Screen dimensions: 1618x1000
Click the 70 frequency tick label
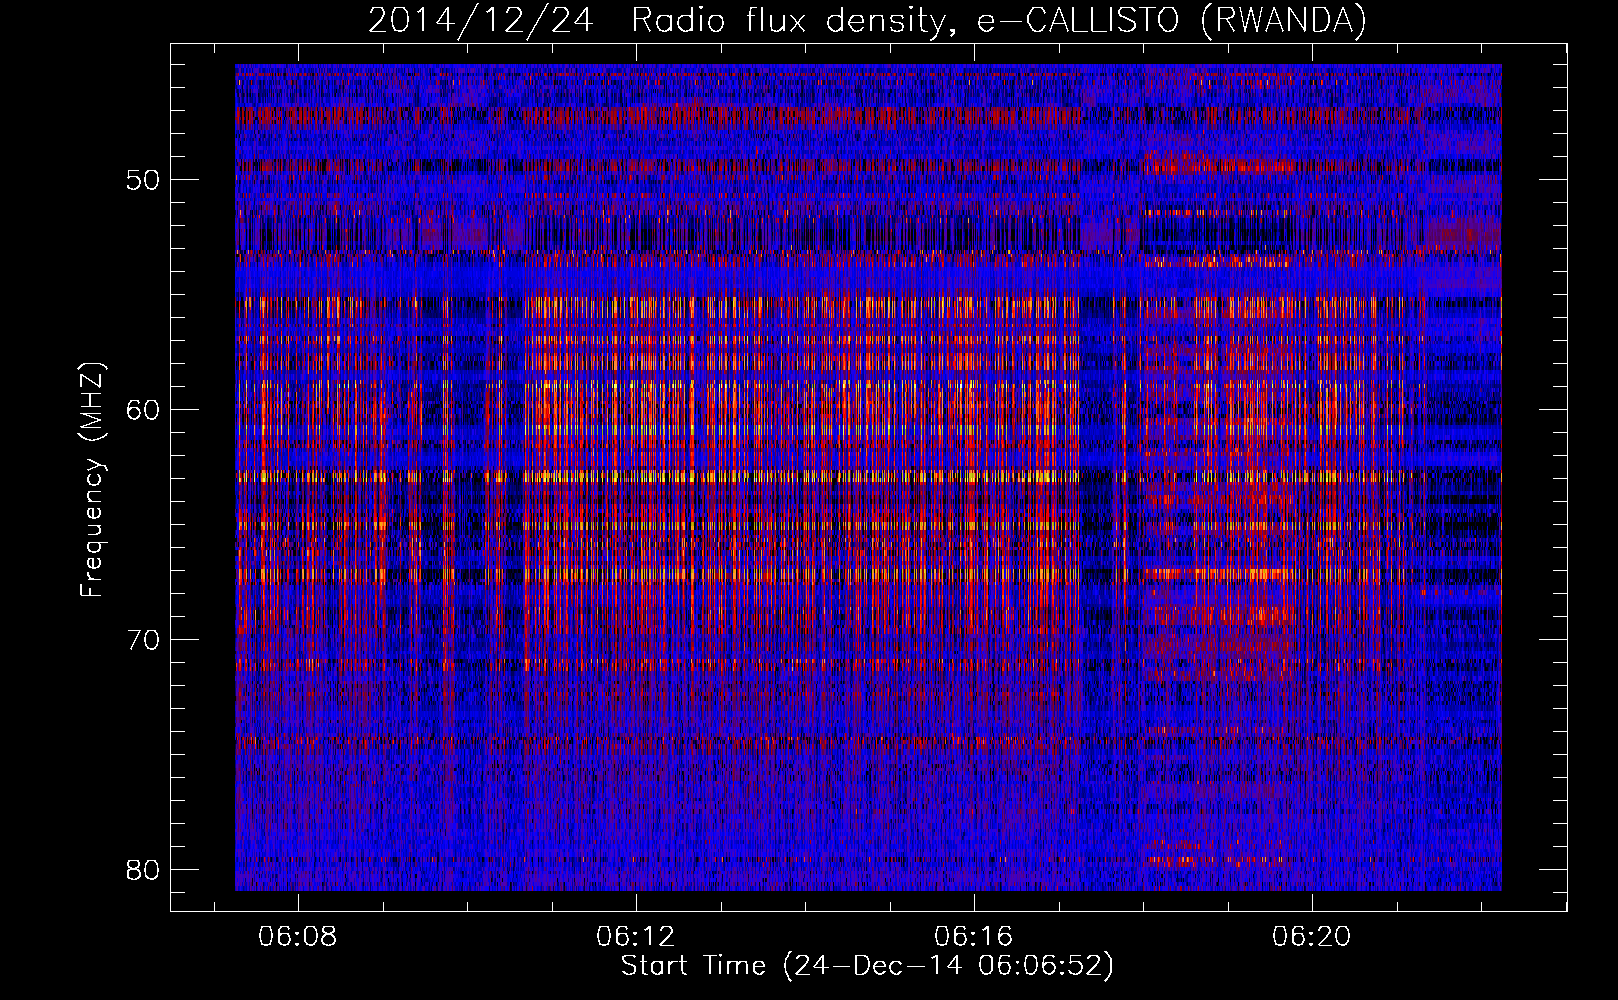click(143, 640)
